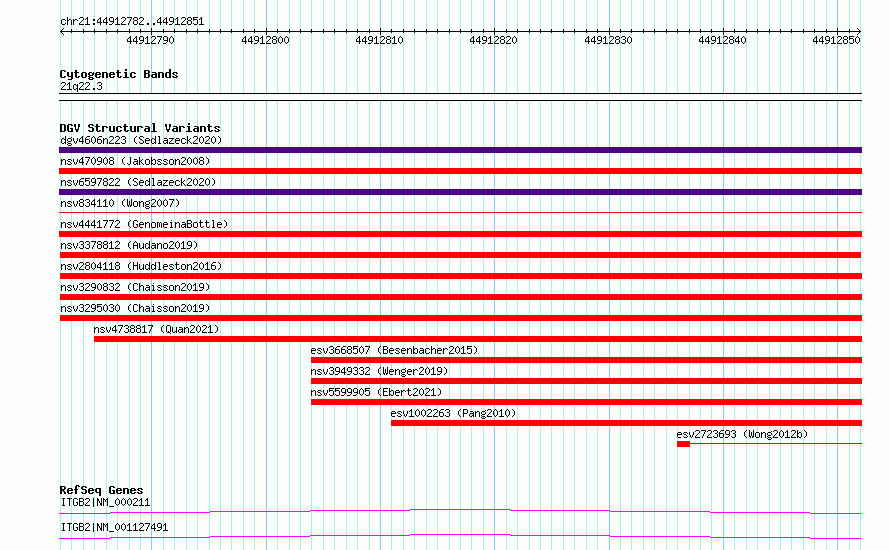
Task: Click the Cytogenetic Bands track heading
Action: click(x=119, y=74)
